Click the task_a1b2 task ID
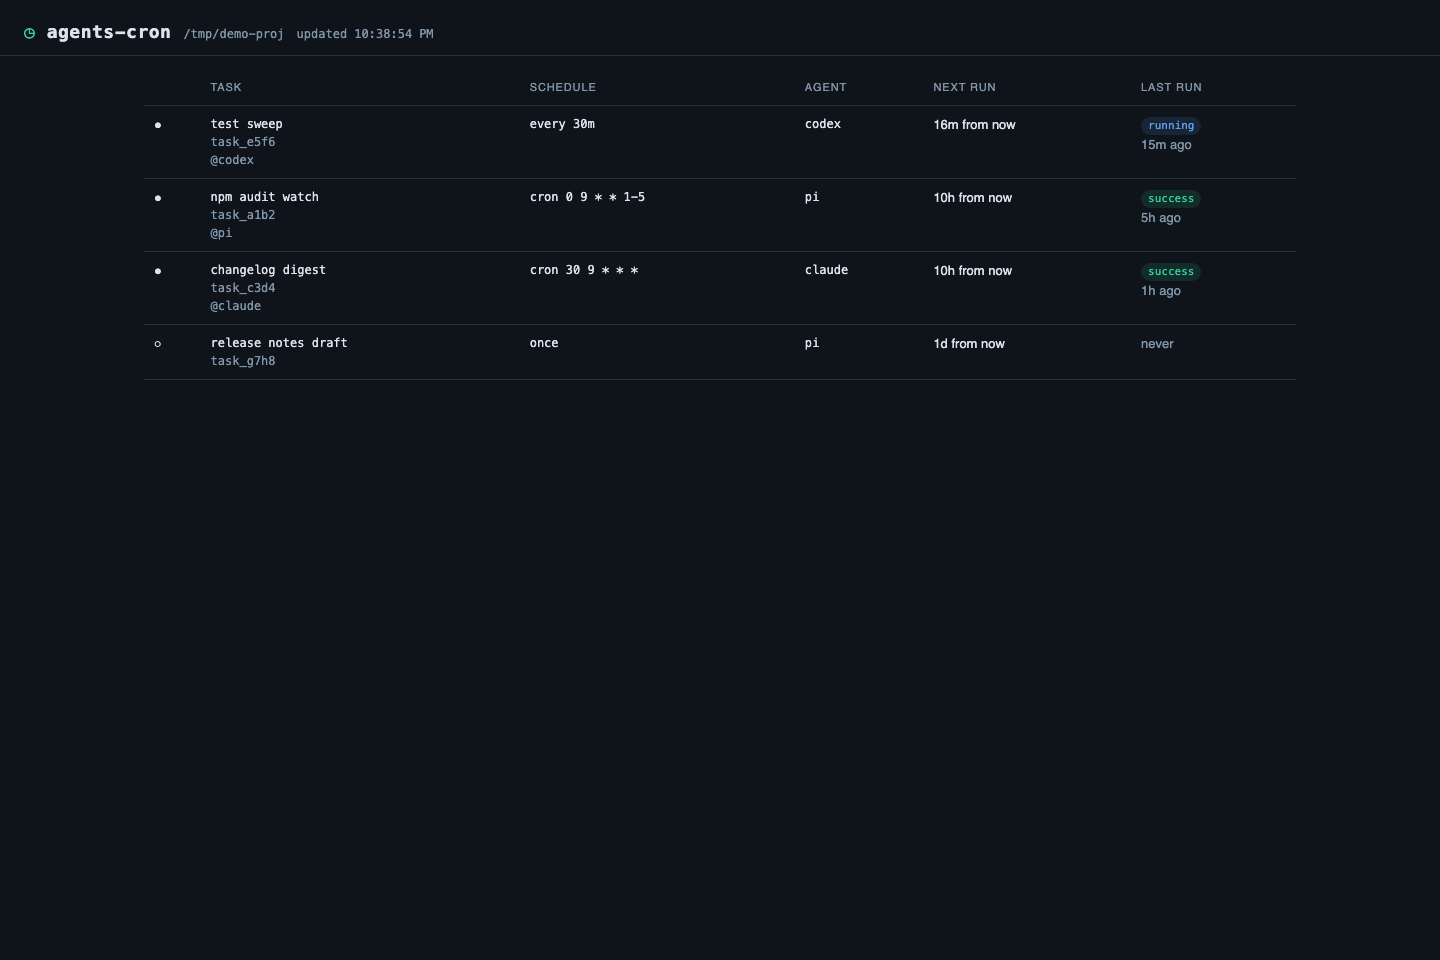Screen dimensions: 1440x960 click(243, 215)
